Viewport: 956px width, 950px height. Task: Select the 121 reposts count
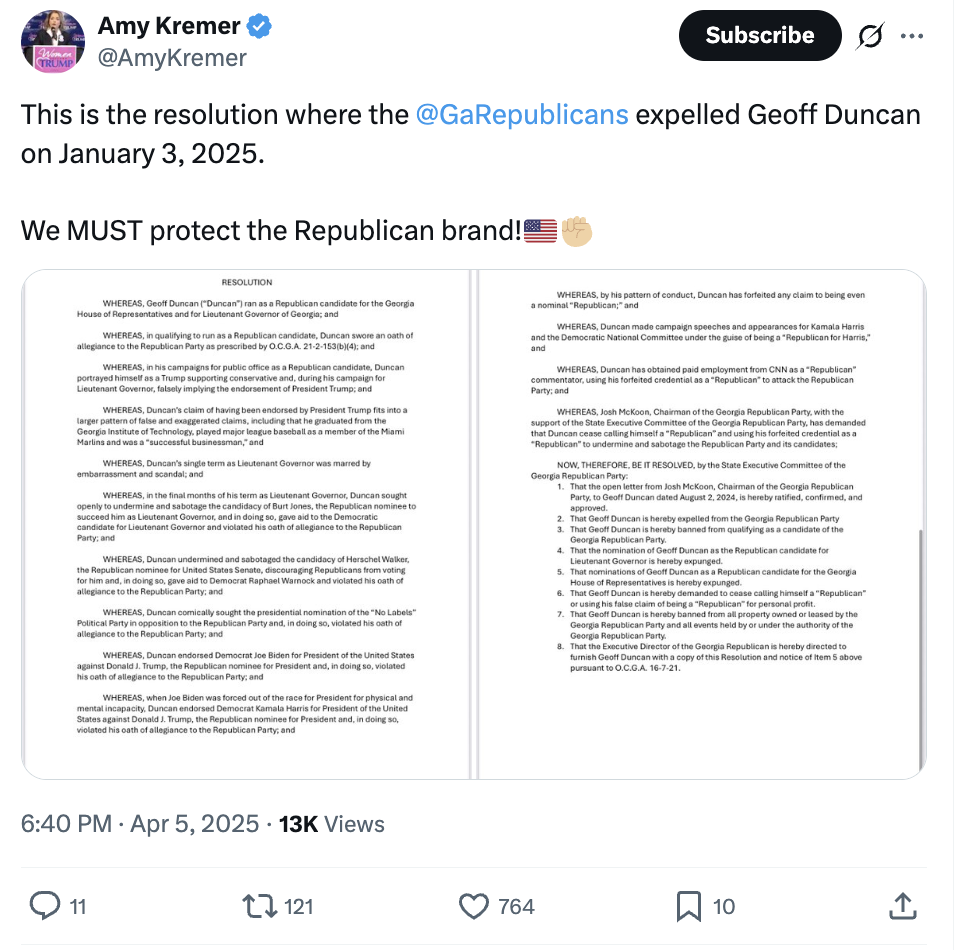(x=298, y=907)
